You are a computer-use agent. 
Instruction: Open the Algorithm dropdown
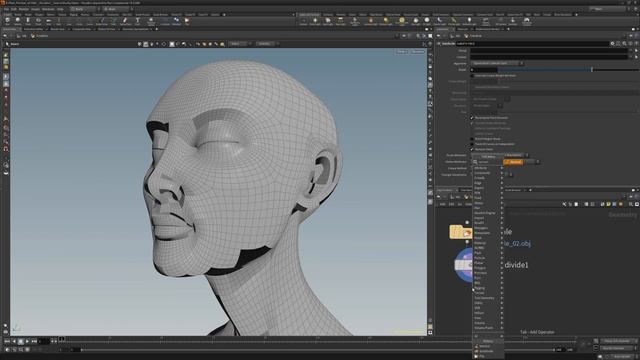[497, 63]
